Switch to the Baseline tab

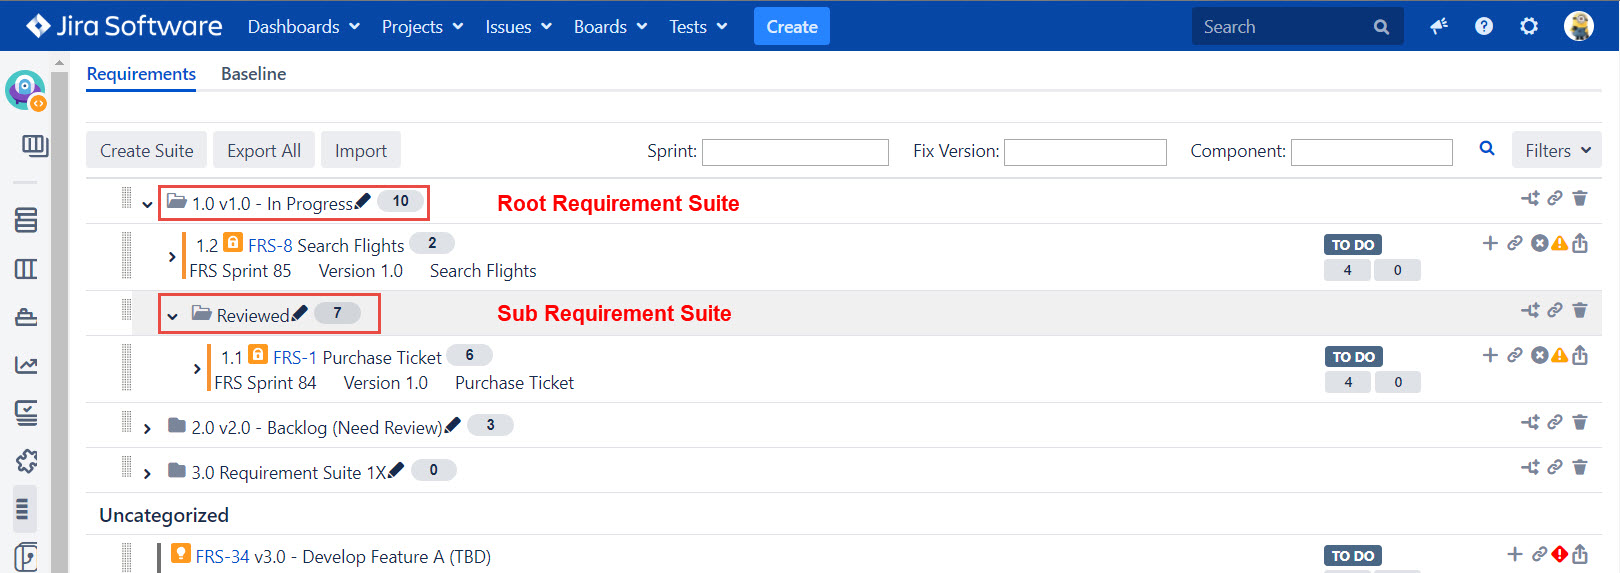pos(253,74)
